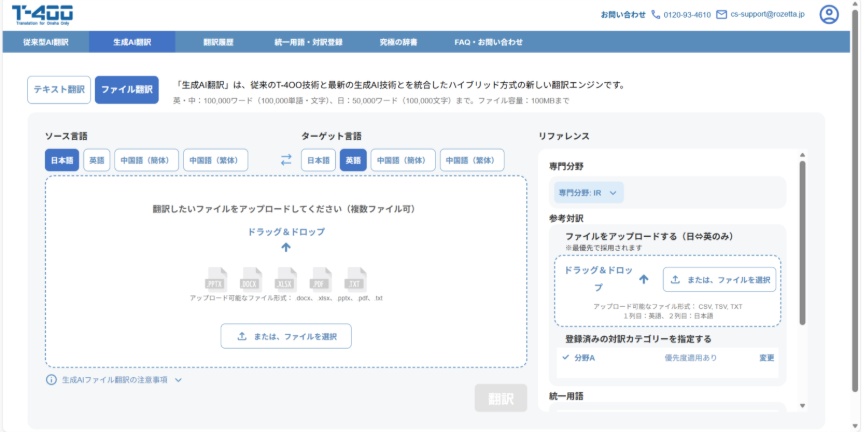The width and height of the screenshot is (864, 432).
Task: Expand the 生成AIファイル翻訳の注意事項 chevron
Action: [178, 380]
